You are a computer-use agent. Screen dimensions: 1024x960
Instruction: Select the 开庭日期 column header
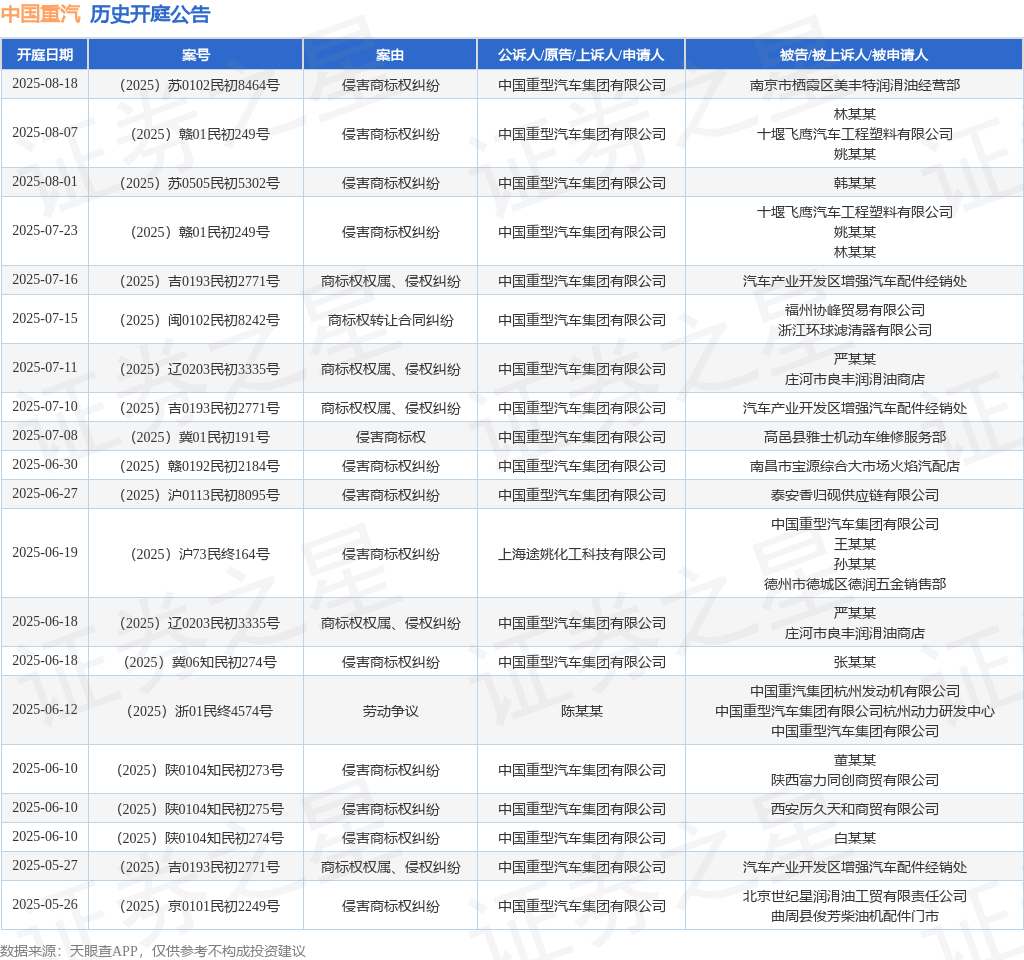44,55
